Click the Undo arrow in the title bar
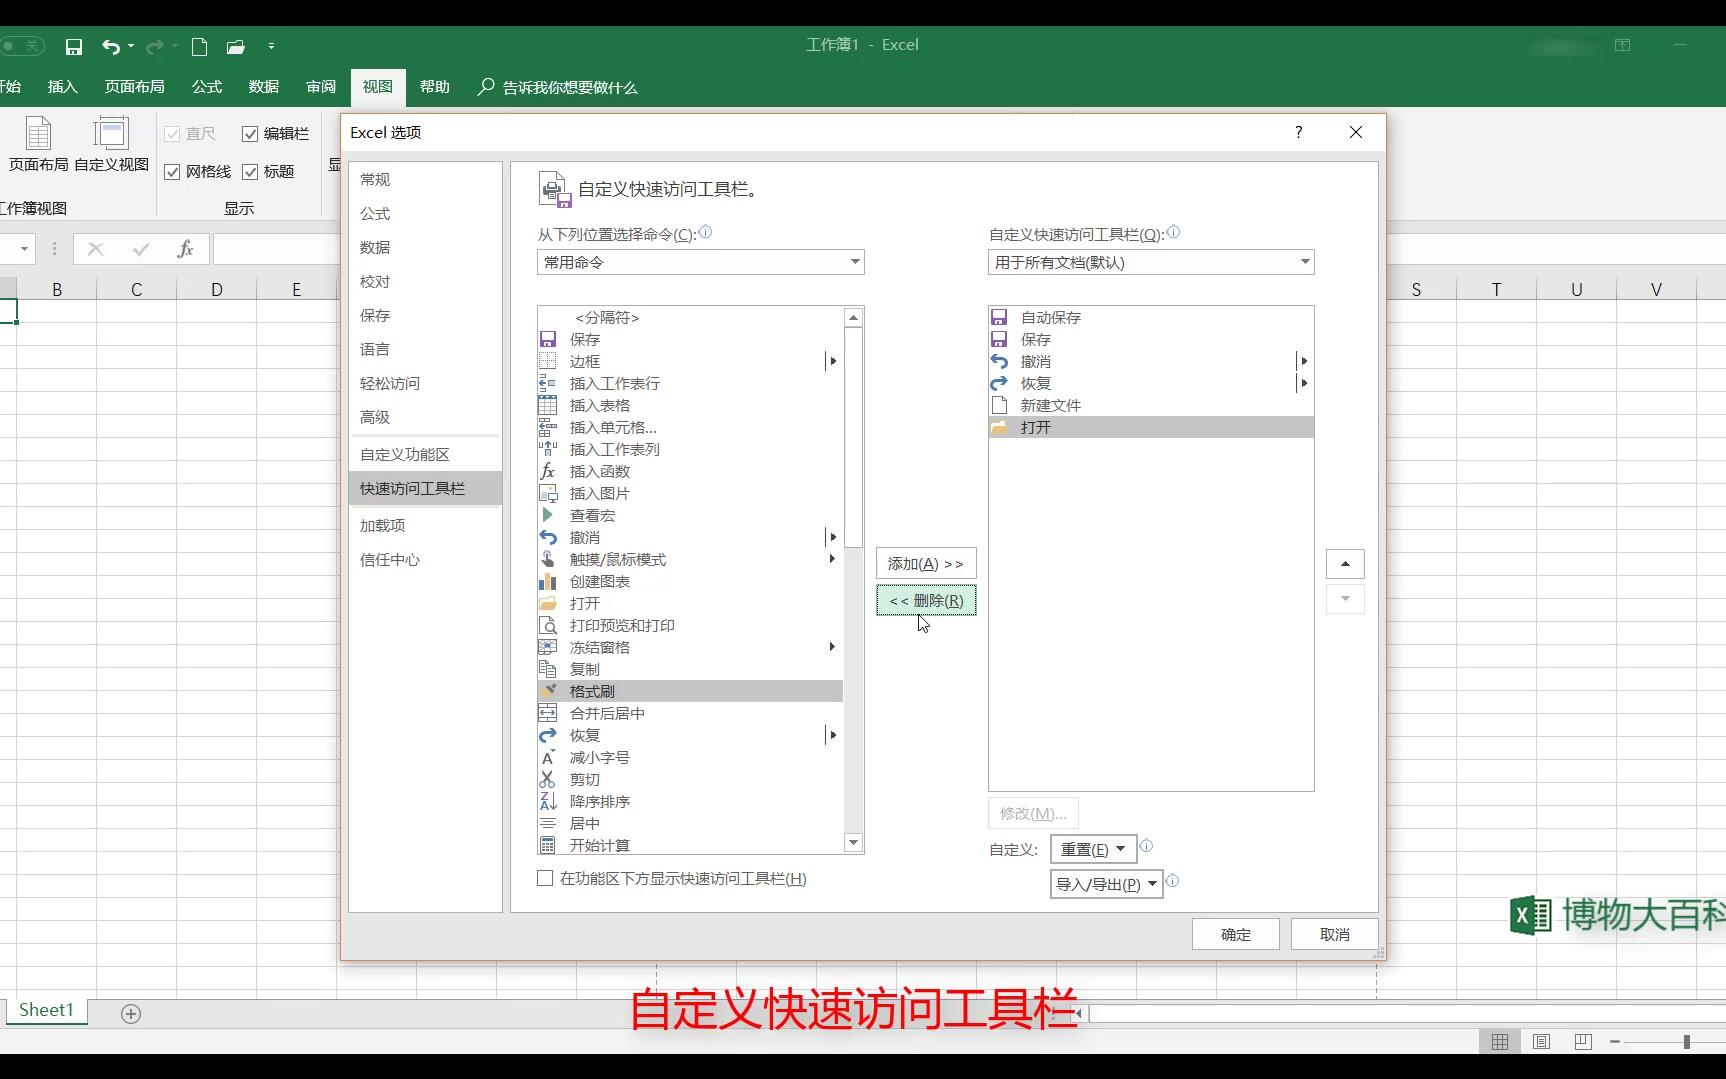The width and height of the screenshot is (1726, 1079). [x=110, y=46]
